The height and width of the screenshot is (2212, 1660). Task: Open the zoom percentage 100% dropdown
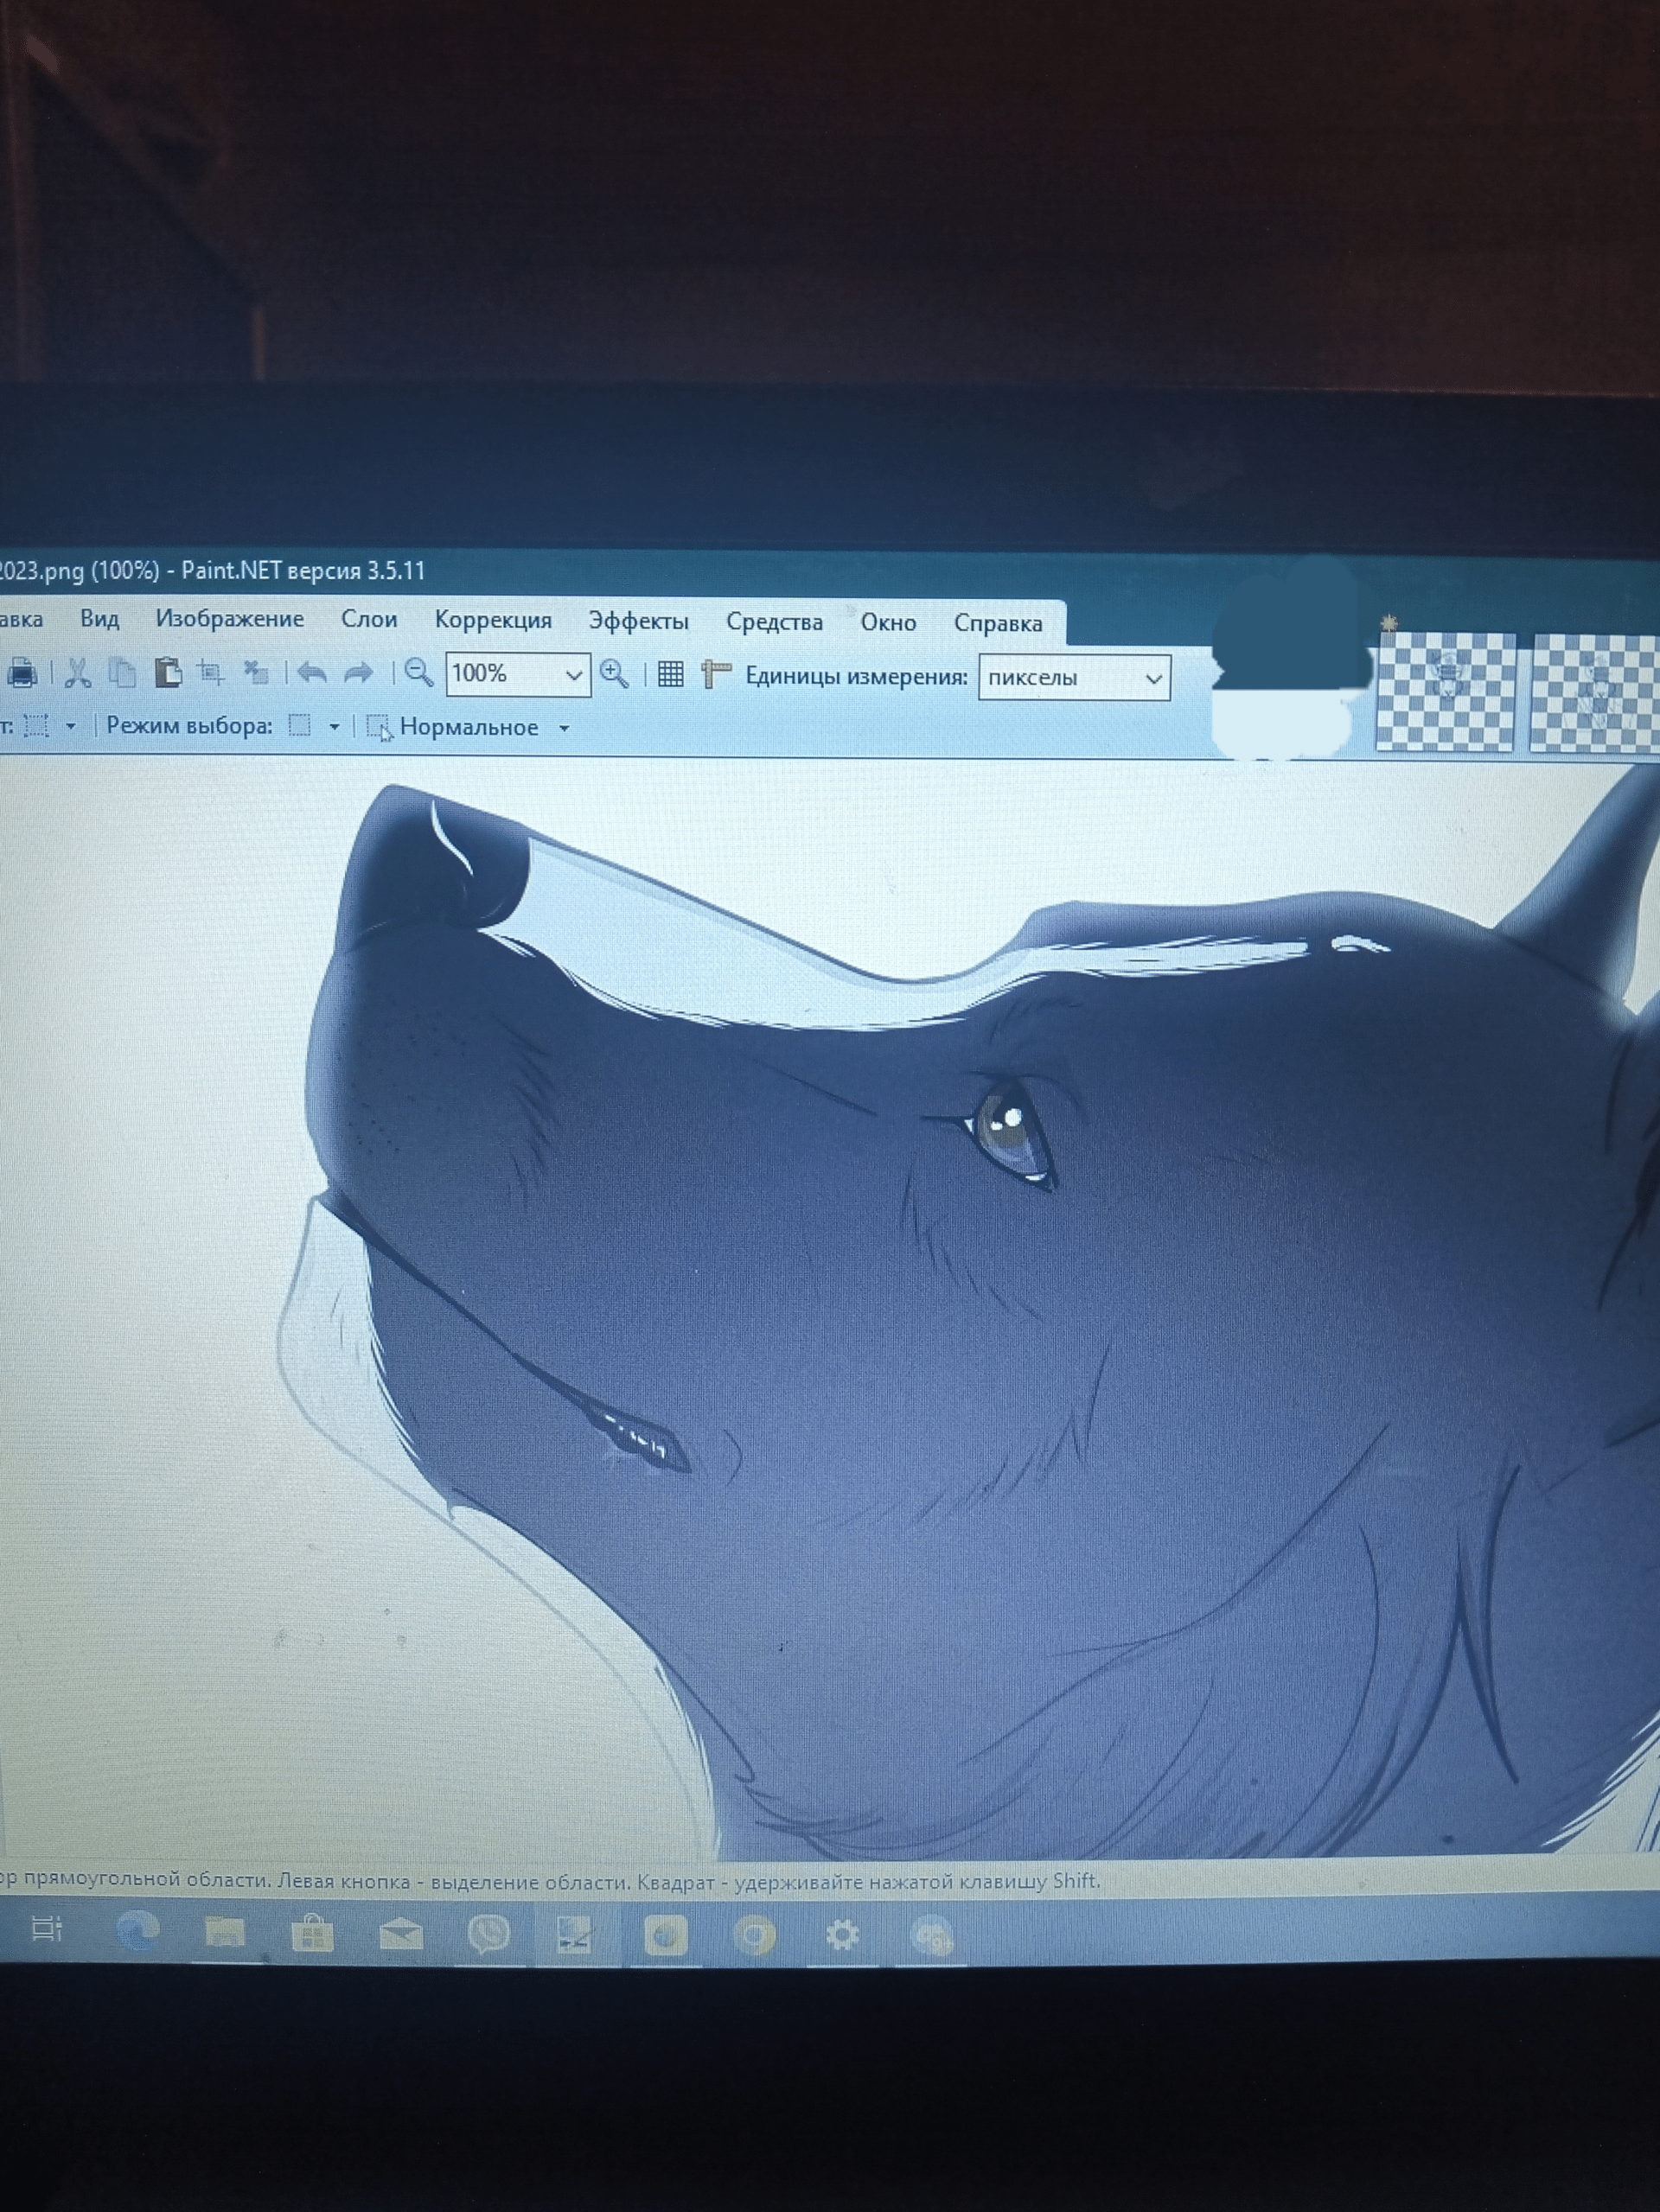574,675
